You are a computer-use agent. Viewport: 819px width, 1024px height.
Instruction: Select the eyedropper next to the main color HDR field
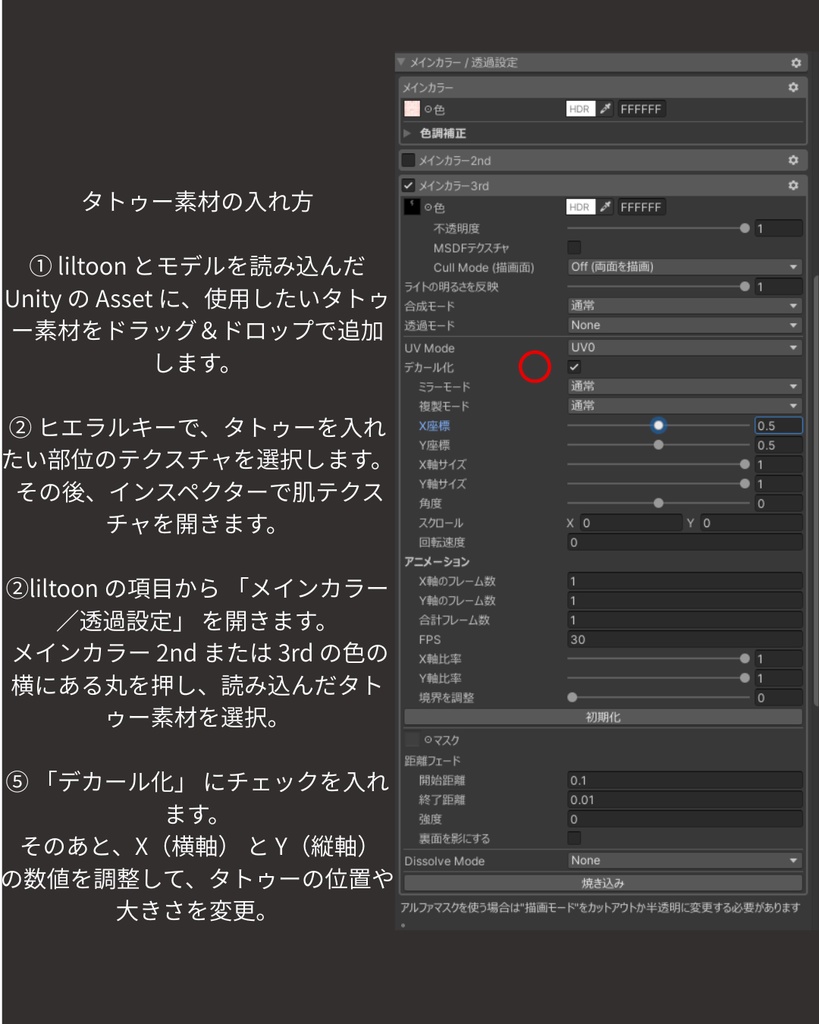[606, 108]
